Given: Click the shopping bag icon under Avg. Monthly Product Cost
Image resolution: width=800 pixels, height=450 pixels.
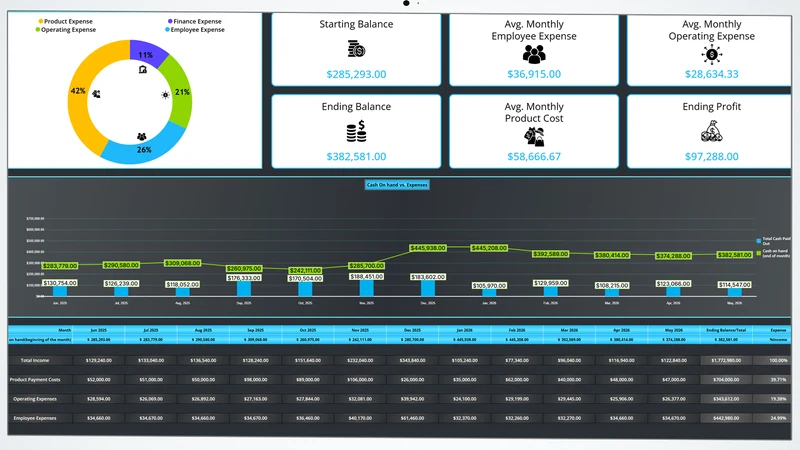Looking at the screenshot, I should click(x=534, y=137).
